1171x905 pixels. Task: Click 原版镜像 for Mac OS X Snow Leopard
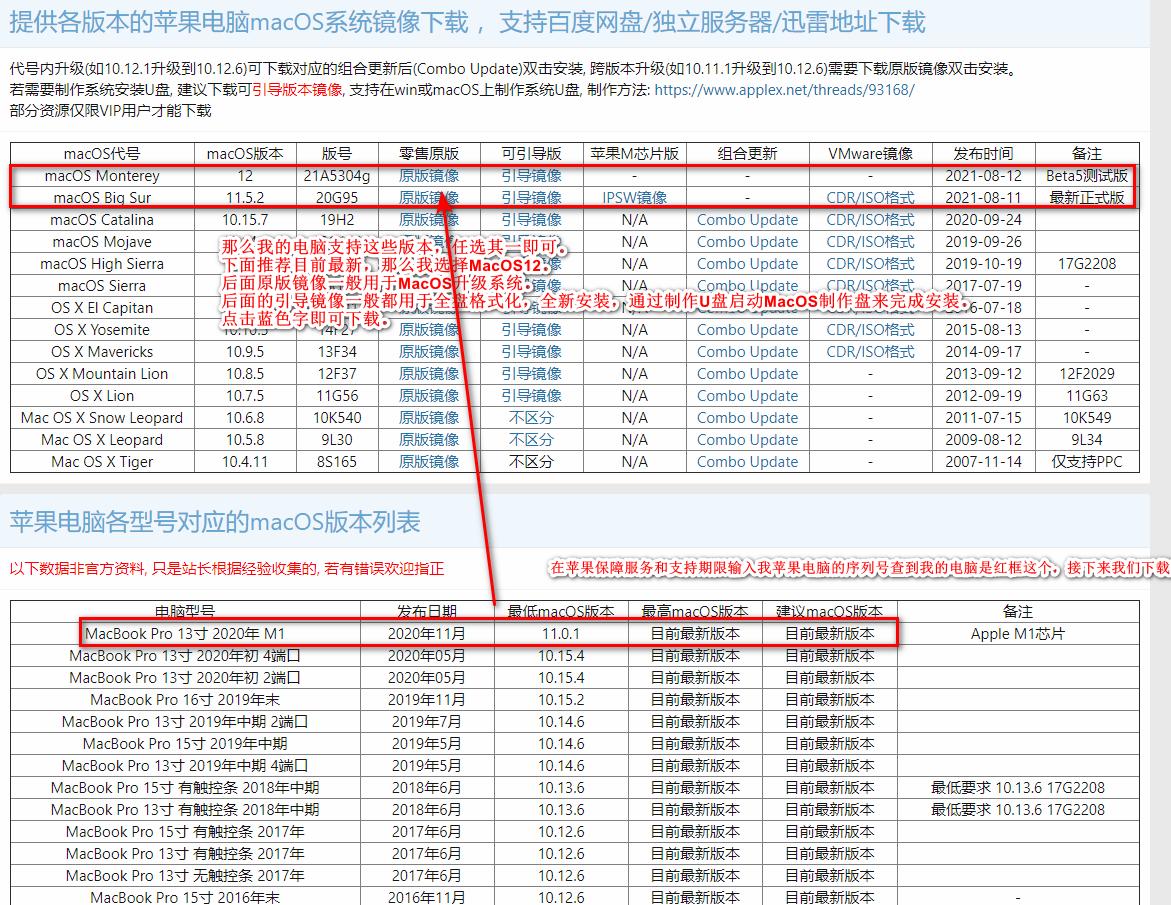click(x=428, y=417)
